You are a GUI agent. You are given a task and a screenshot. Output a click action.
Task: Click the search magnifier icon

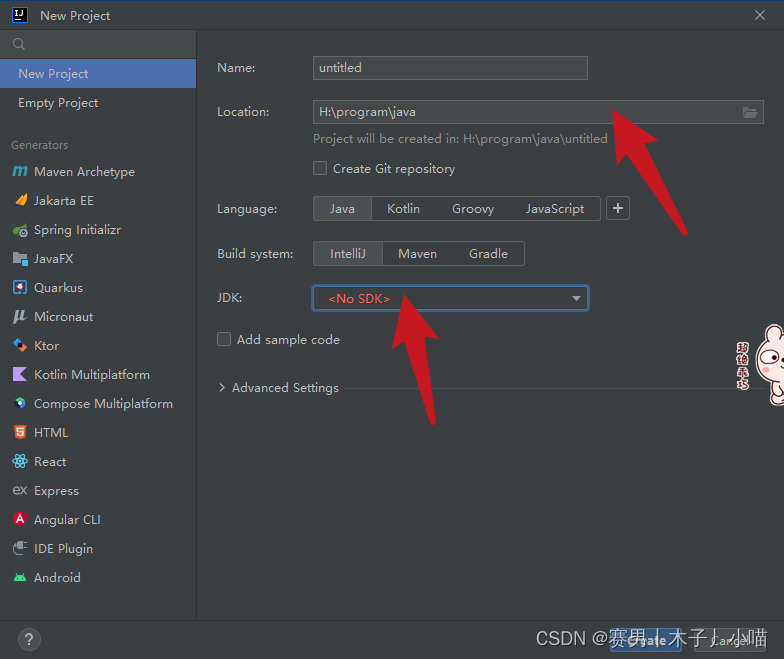tap(19, 44)
